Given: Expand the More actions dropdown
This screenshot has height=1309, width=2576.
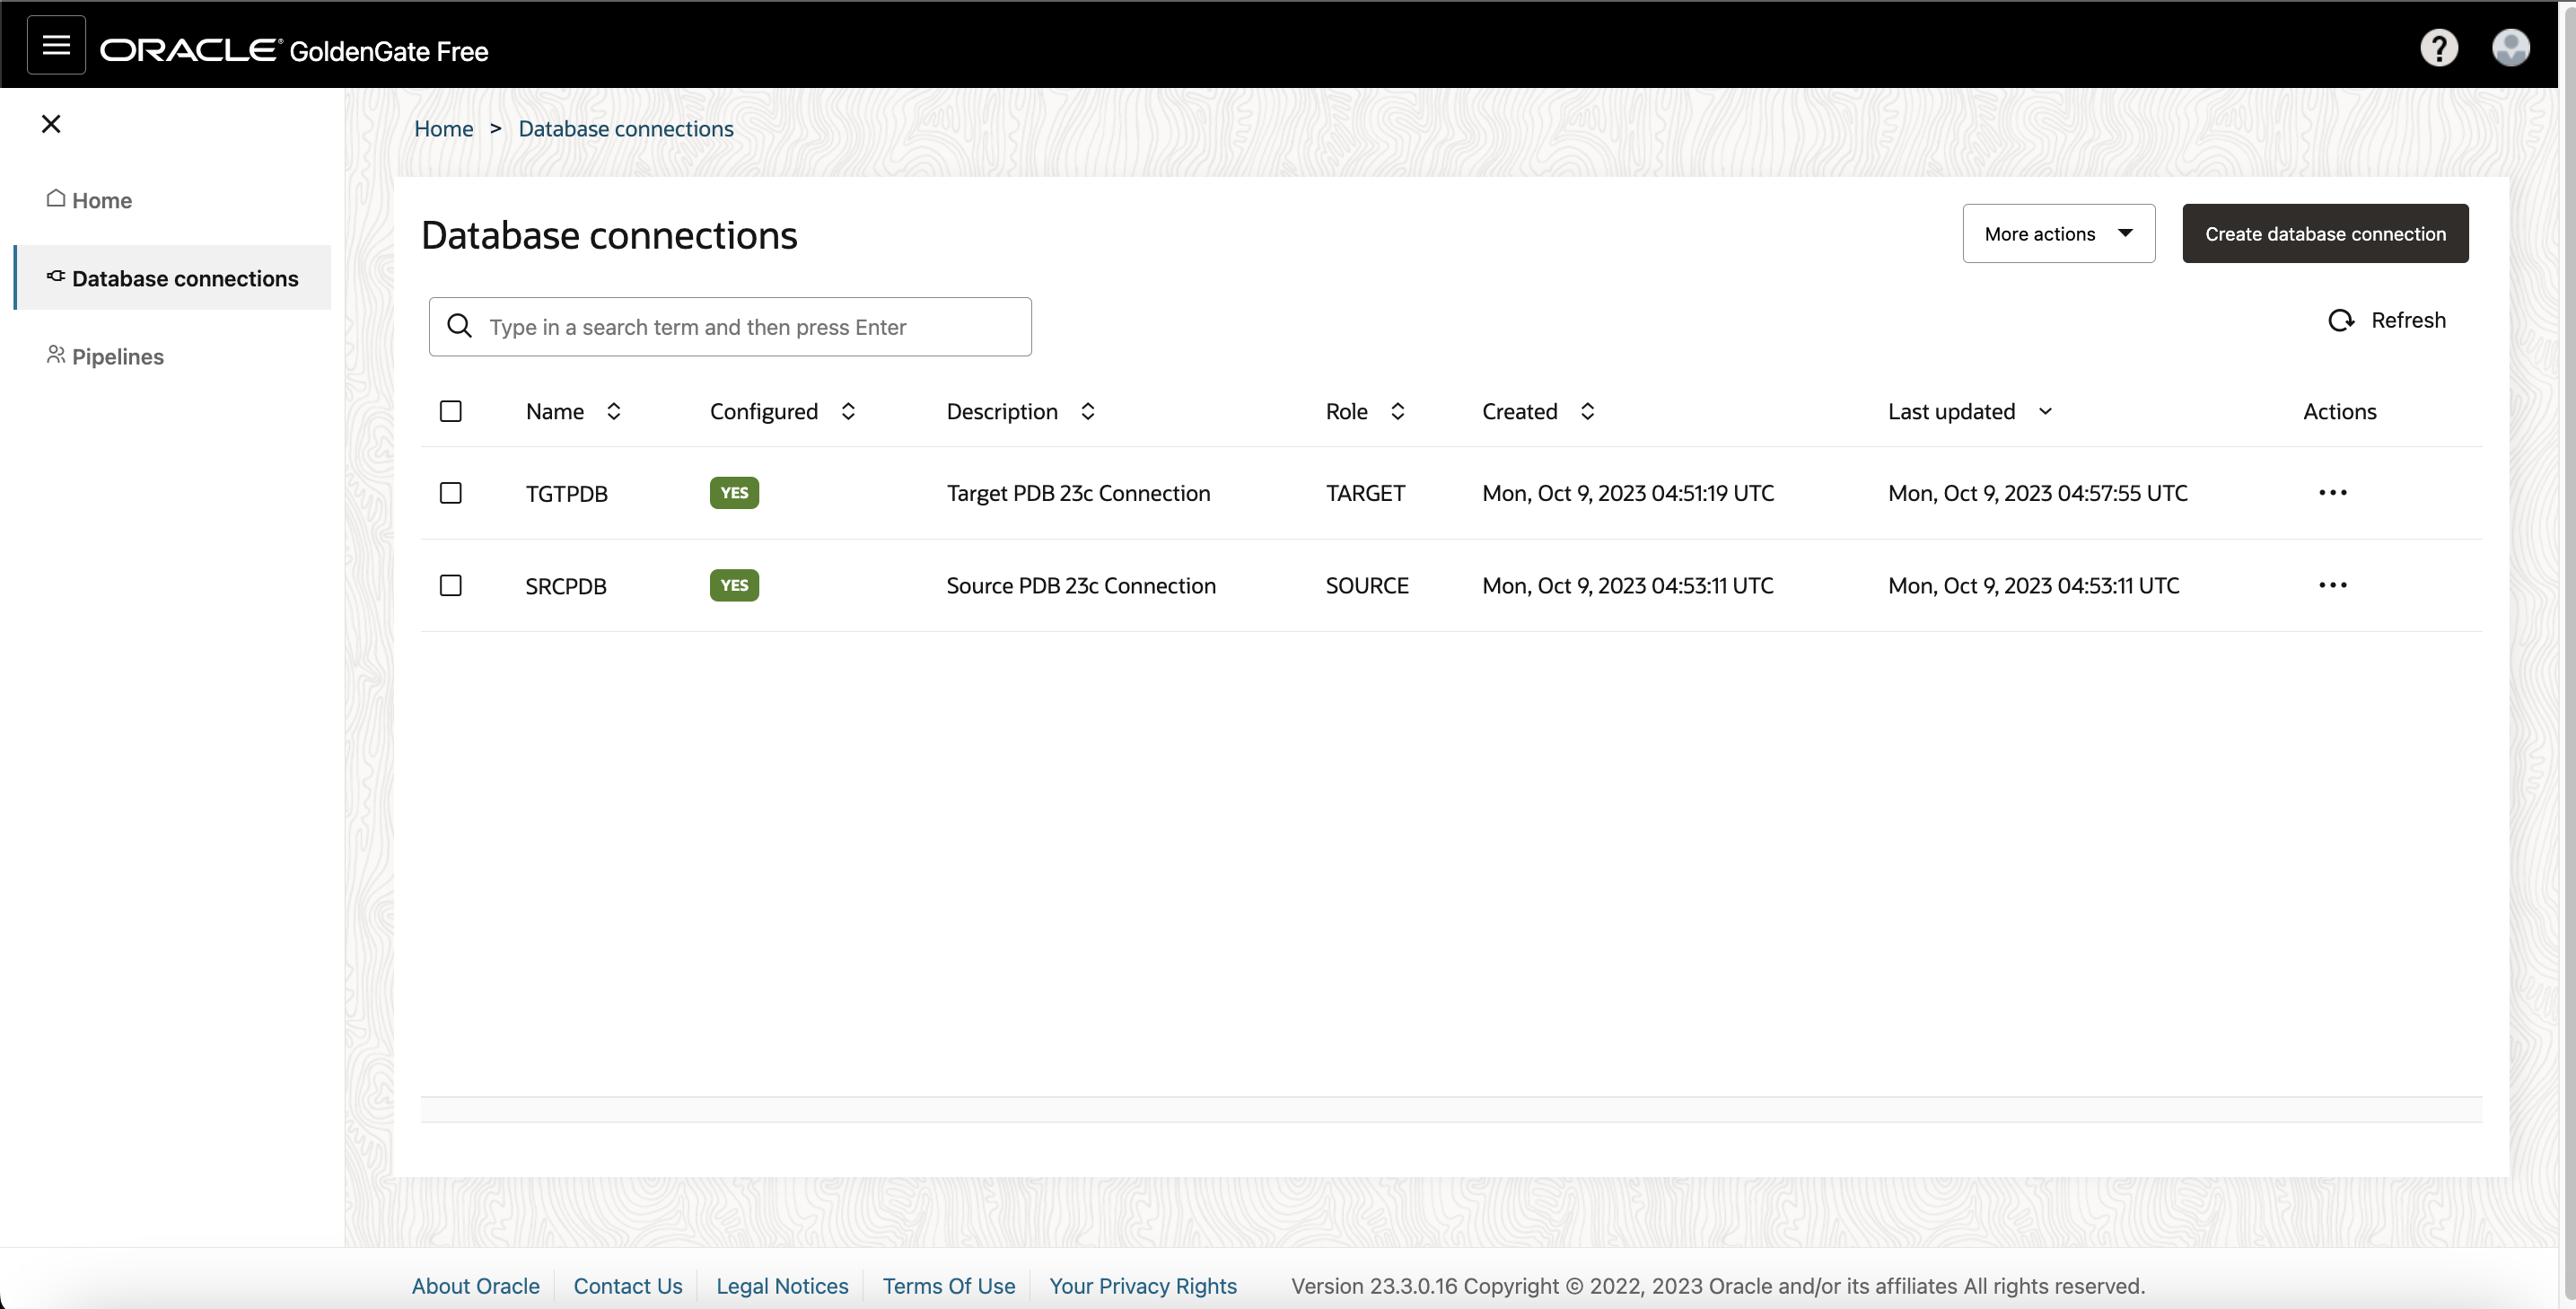Looking at the screenshot, I should click(x=2058, y=234).
